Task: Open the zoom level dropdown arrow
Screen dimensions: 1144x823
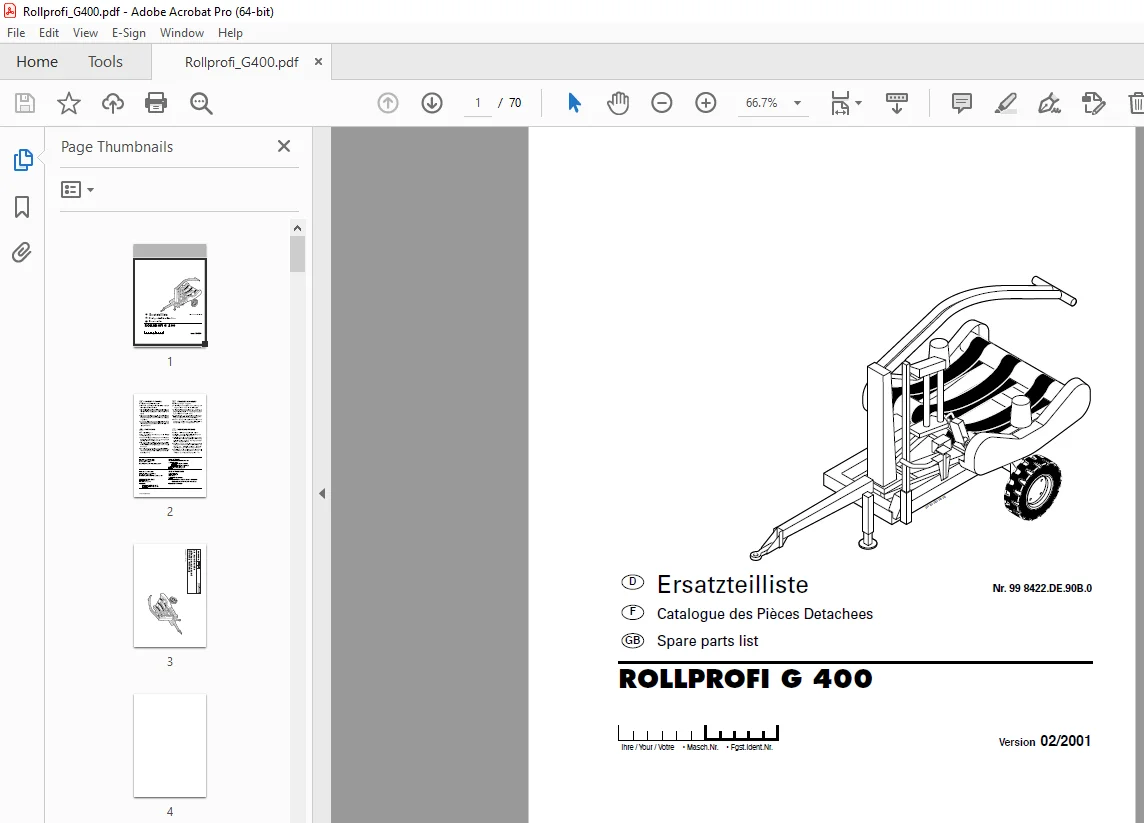Action: click(797, 103)
